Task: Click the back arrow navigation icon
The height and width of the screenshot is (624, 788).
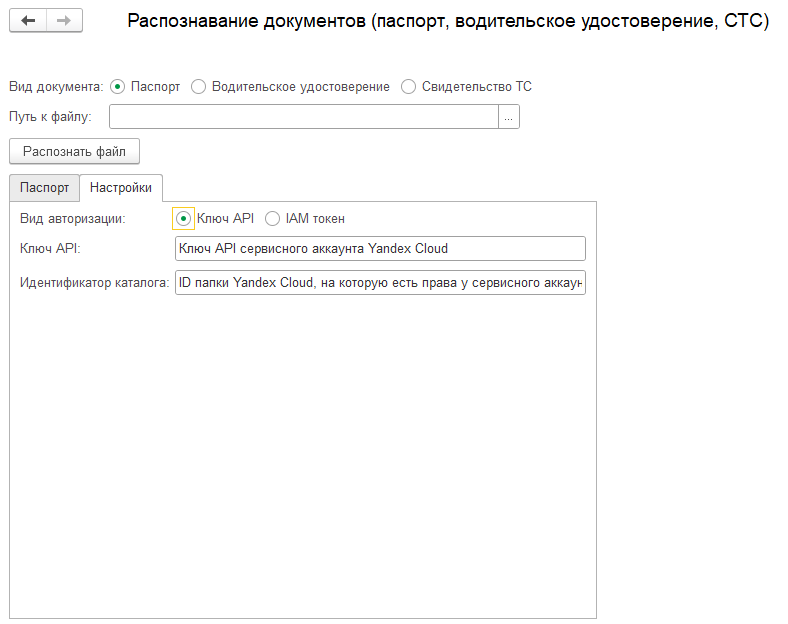Action: (x=28, y=21)
